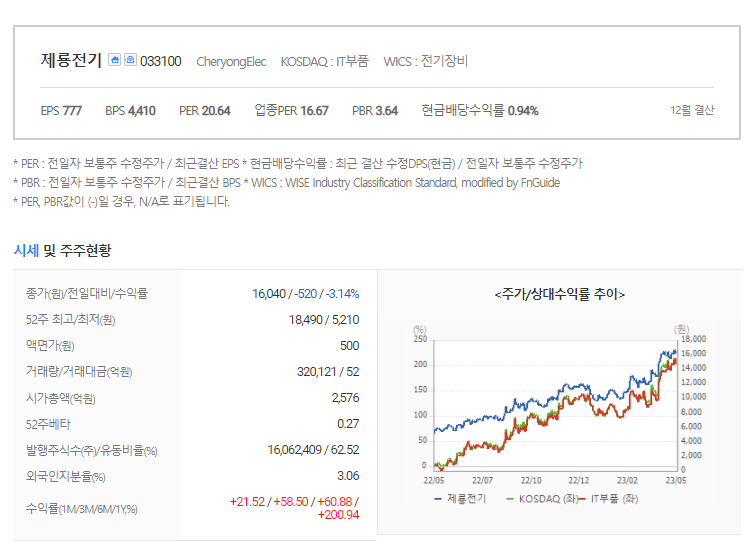Click the 23/05 x-axis label
756x541 pixels.
coord(676,480)
